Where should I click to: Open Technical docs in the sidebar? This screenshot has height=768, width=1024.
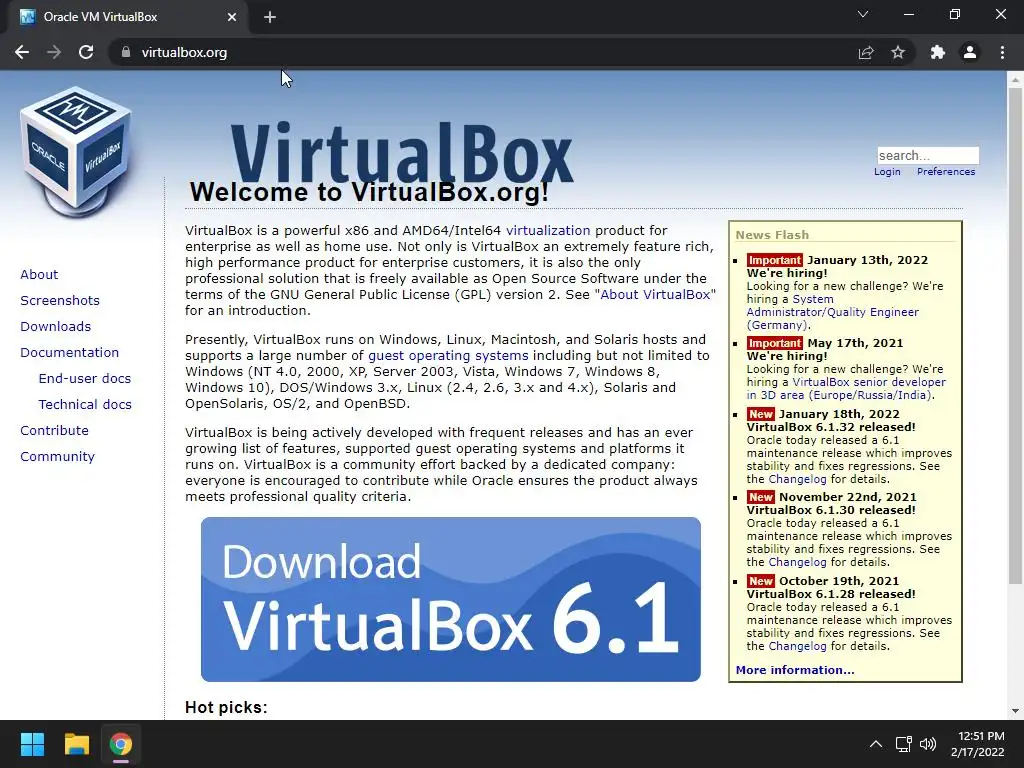(85, 405)
